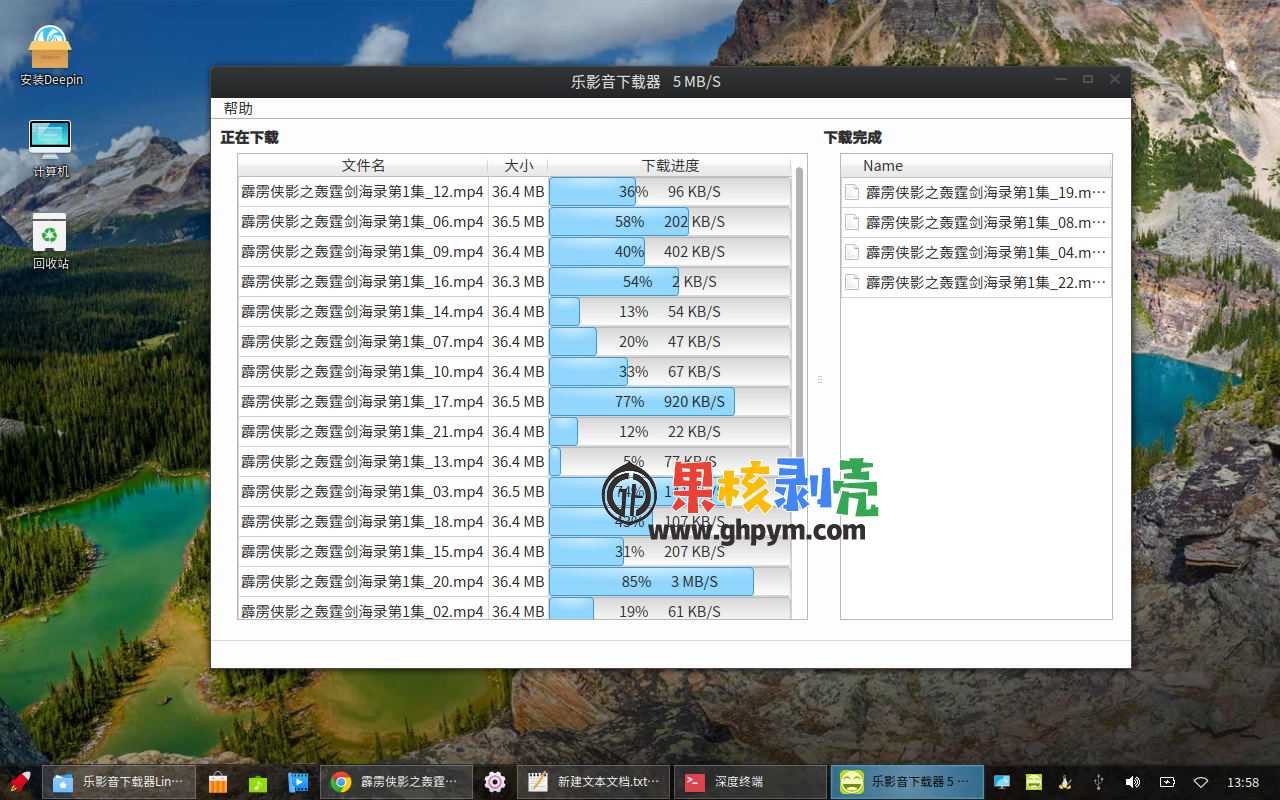Viewport: 1280px width, 800px height.
Task: Open the 安装Deepin desktop icon
Action: click(50, 55)
